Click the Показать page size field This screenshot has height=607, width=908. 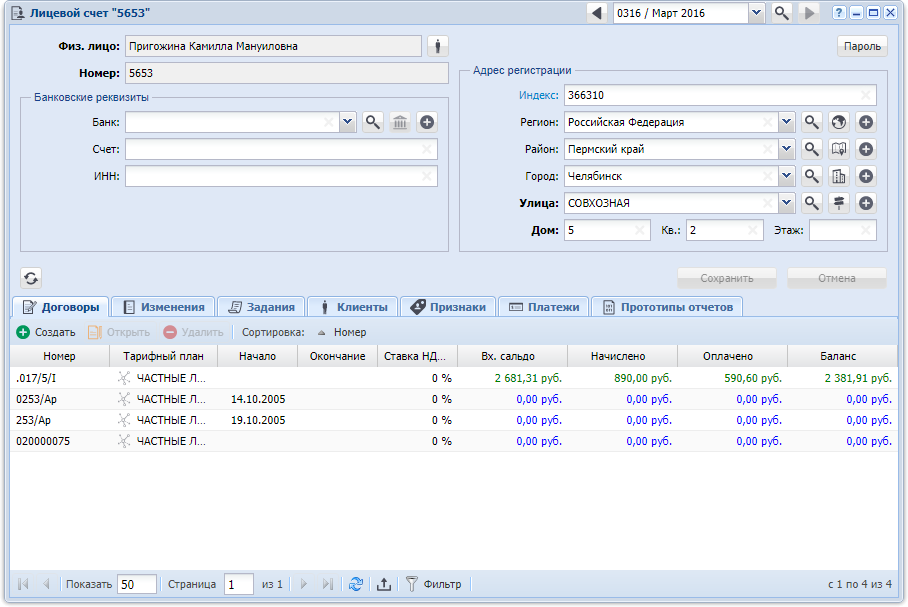click(x=137, y=584)
